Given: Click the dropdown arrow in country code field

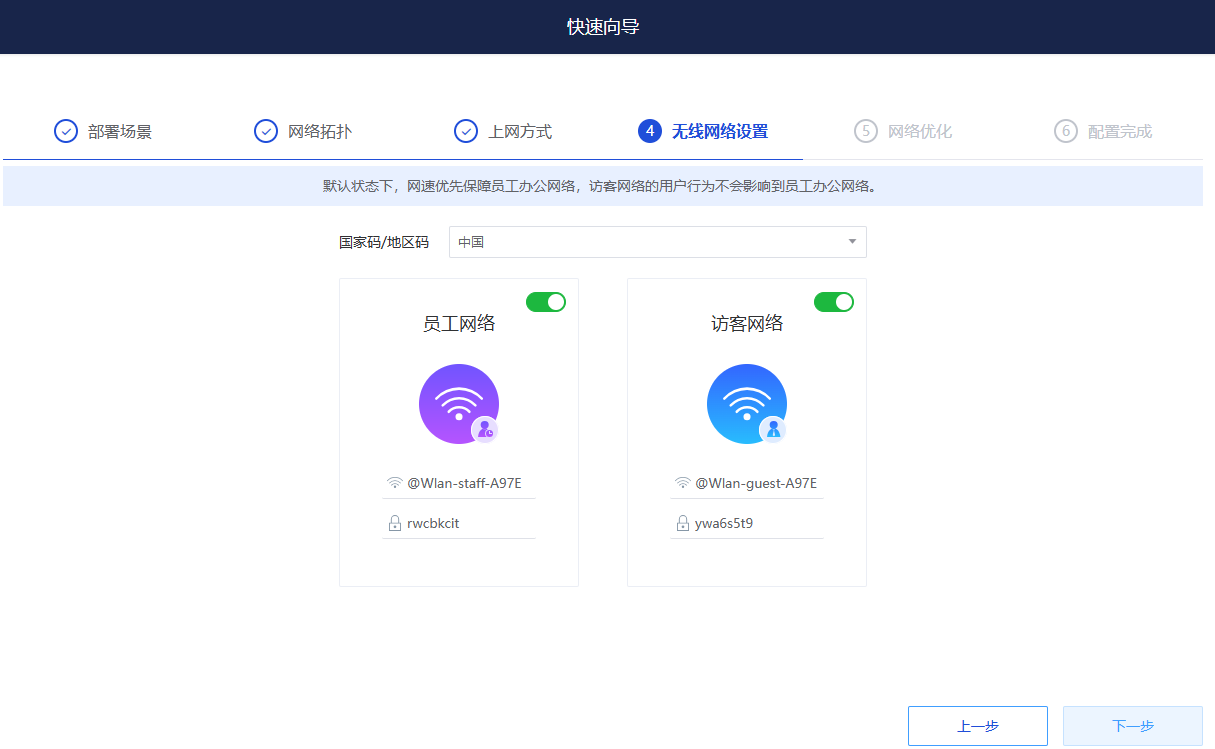Looking at the screenshot, I should (852, 242).
